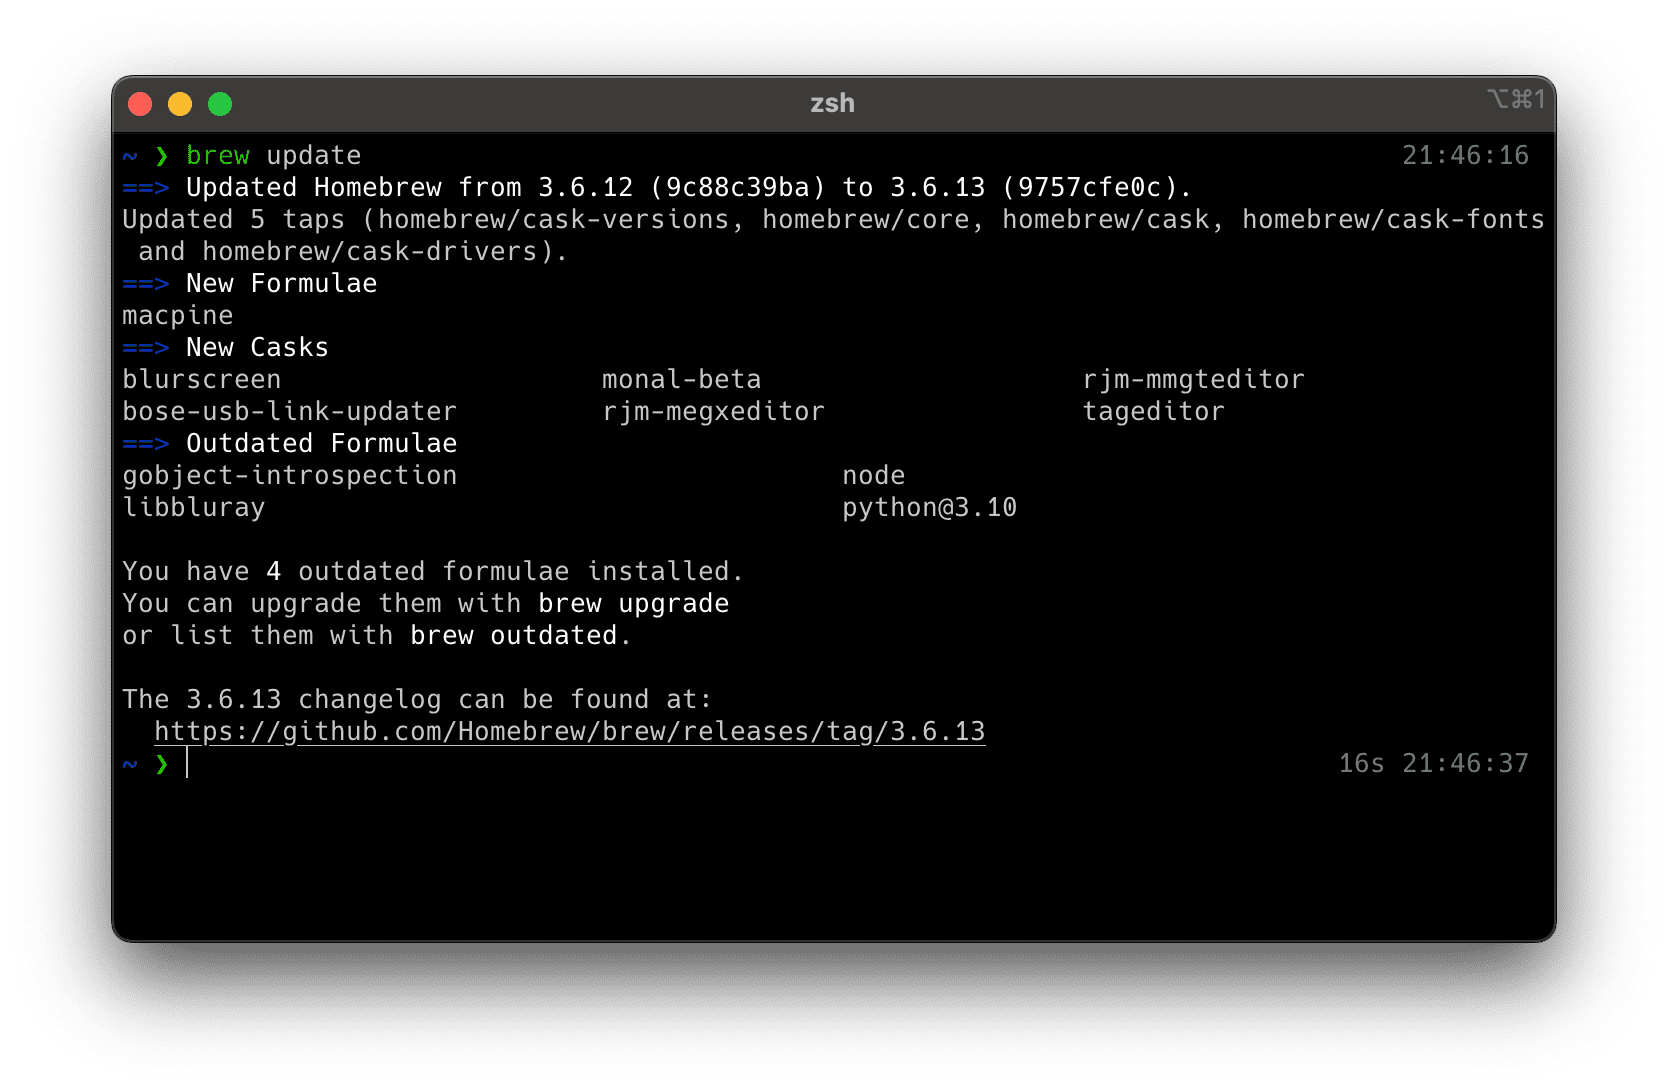Open the Homebrew 3.6.13 changelog GitHub link

point(570,731)
